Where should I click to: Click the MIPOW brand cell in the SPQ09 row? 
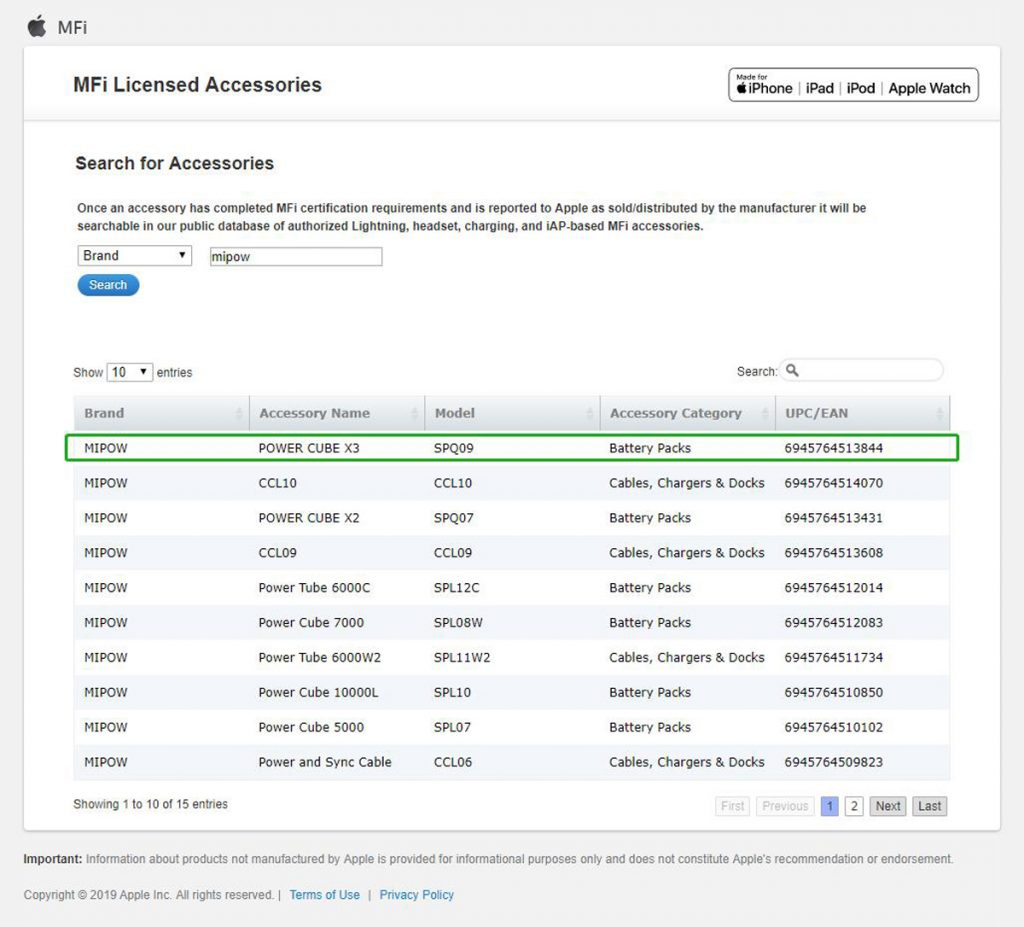pos(106,448)
